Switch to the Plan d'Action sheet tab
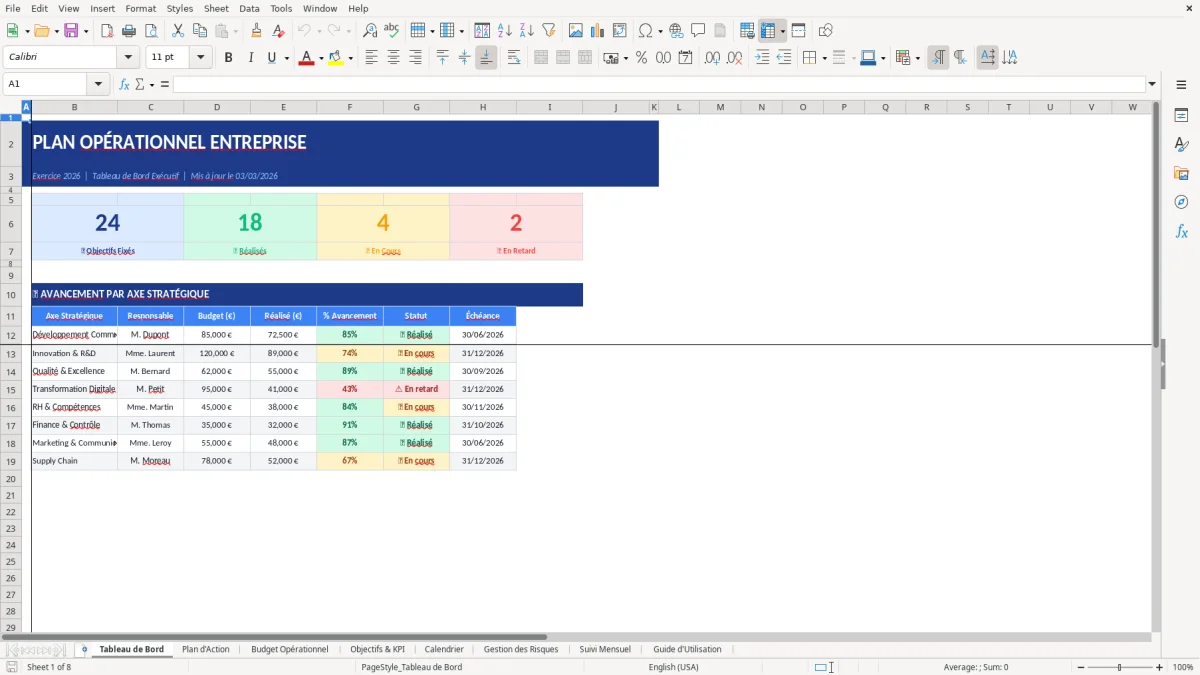The width and height of the screenshot is (1200, 675). coord(206,648)
